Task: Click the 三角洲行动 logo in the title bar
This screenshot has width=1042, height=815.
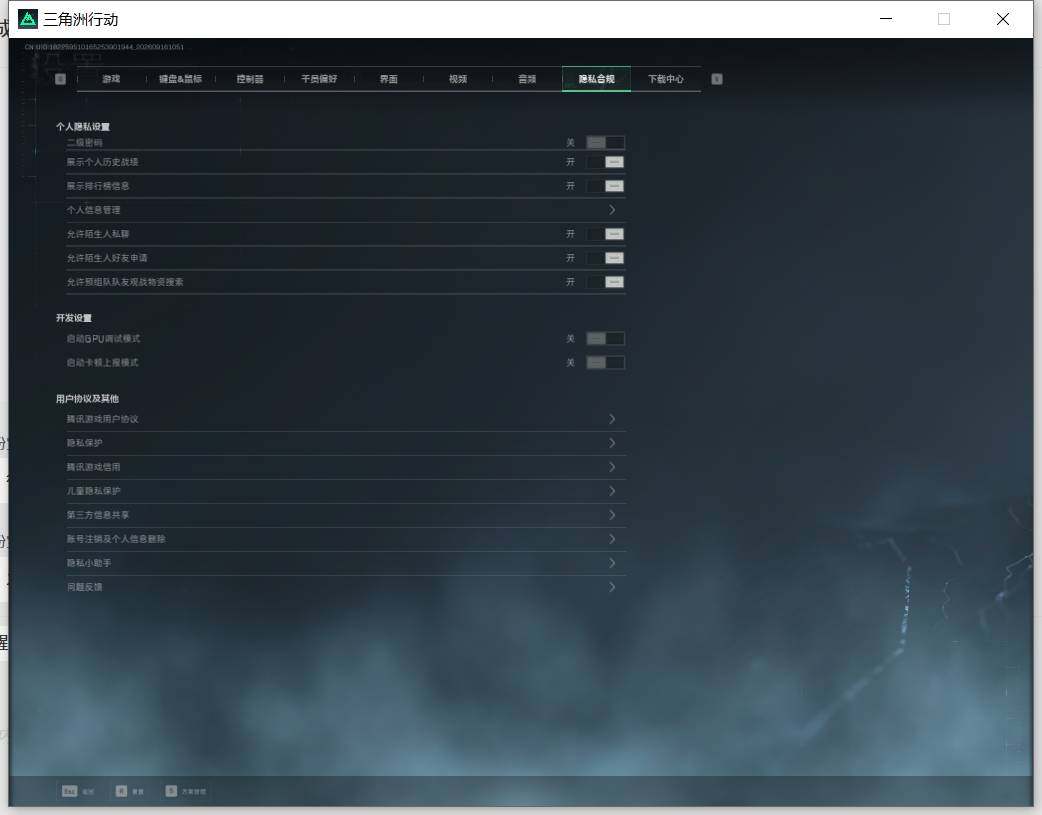Action: [x=27, y=19]
